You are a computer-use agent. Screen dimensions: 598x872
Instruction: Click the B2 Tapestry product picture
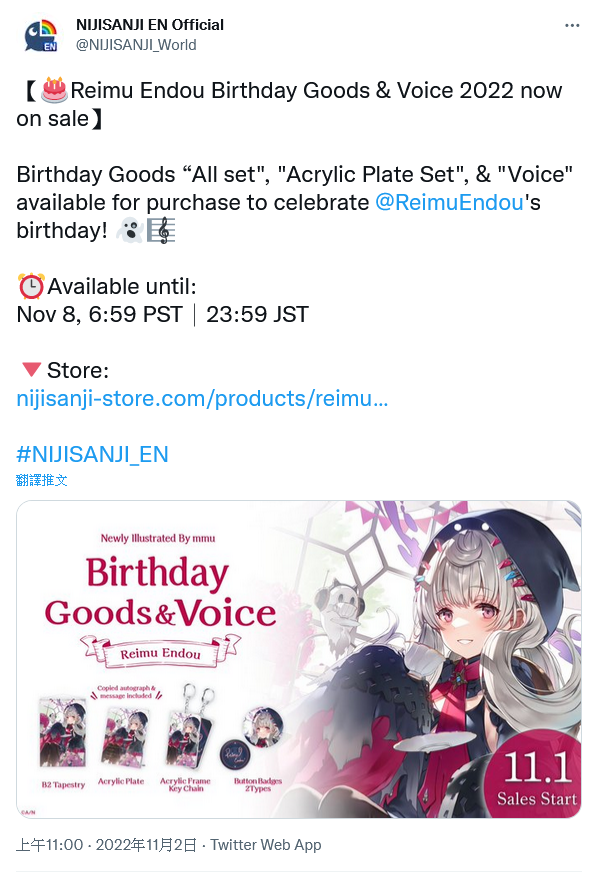[x=63, y=732]
